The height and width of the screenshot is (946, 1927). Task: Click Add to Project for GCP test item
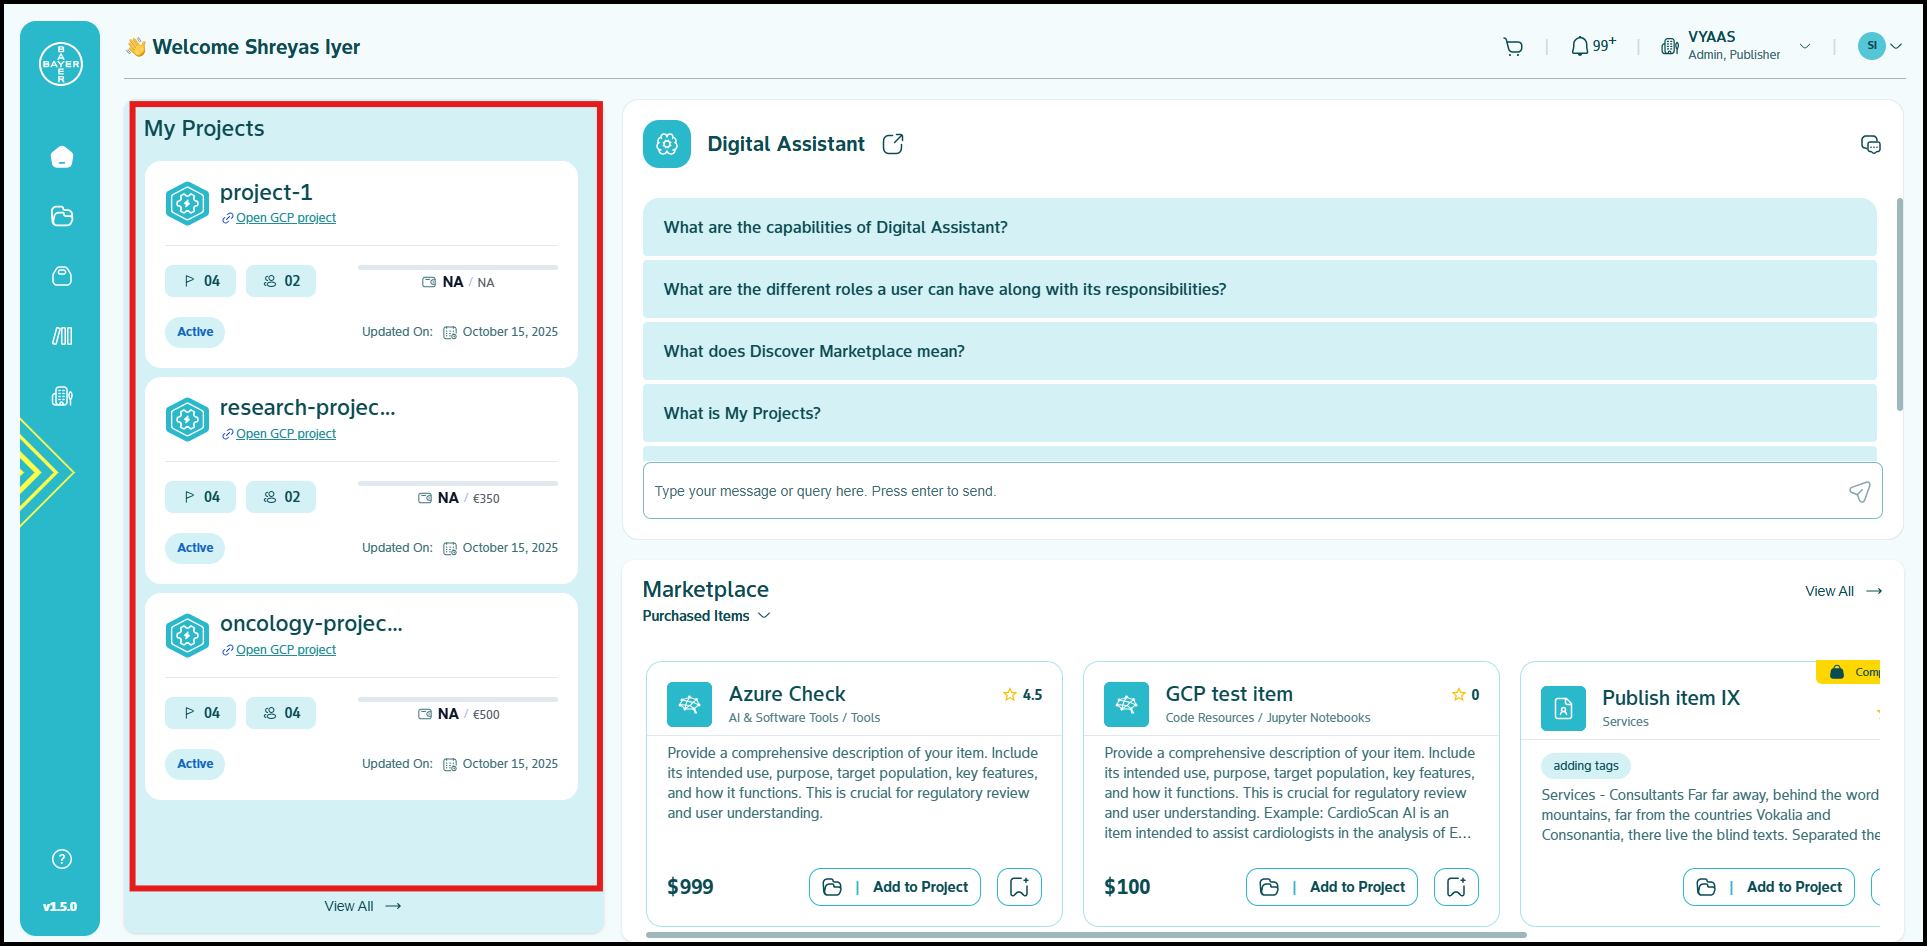1331,887
